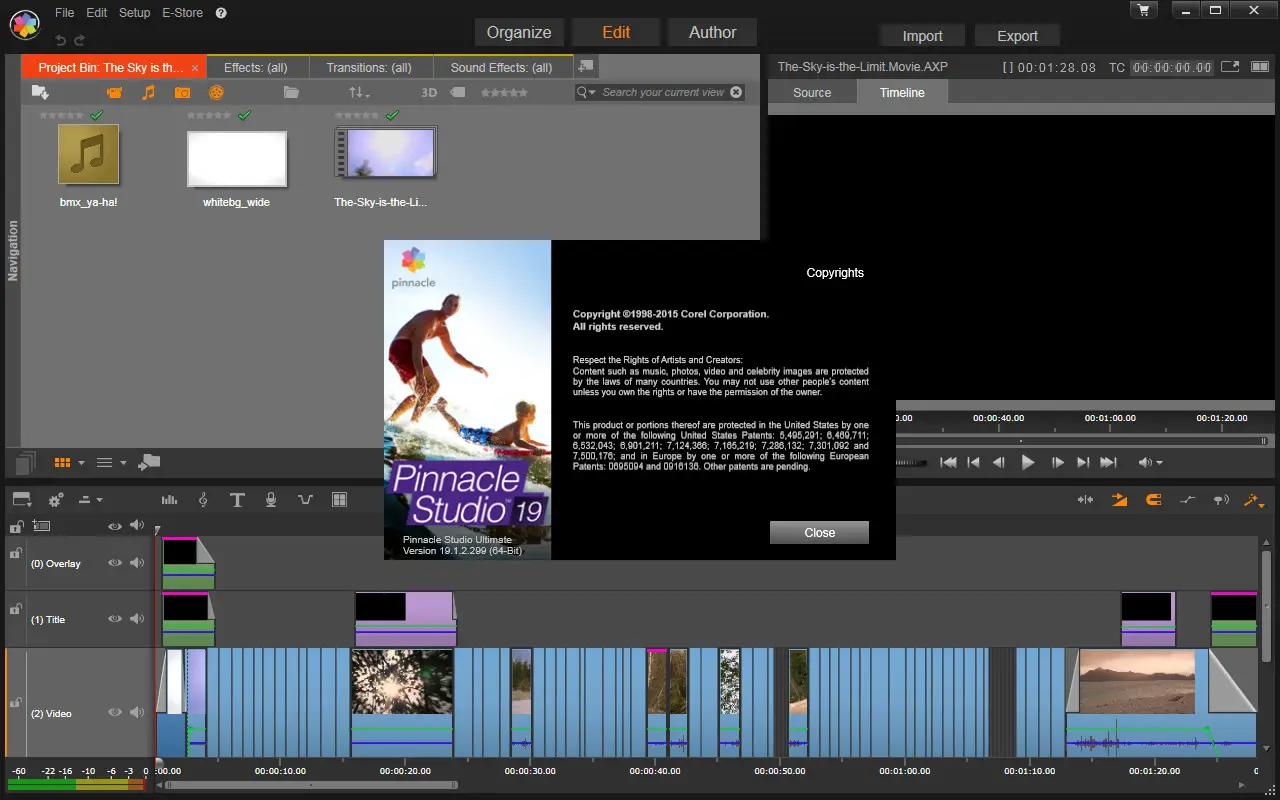This screenshot has height=800, width=1280.
Task: Show photos filter camera icon
Action: [x=182, y=92]
